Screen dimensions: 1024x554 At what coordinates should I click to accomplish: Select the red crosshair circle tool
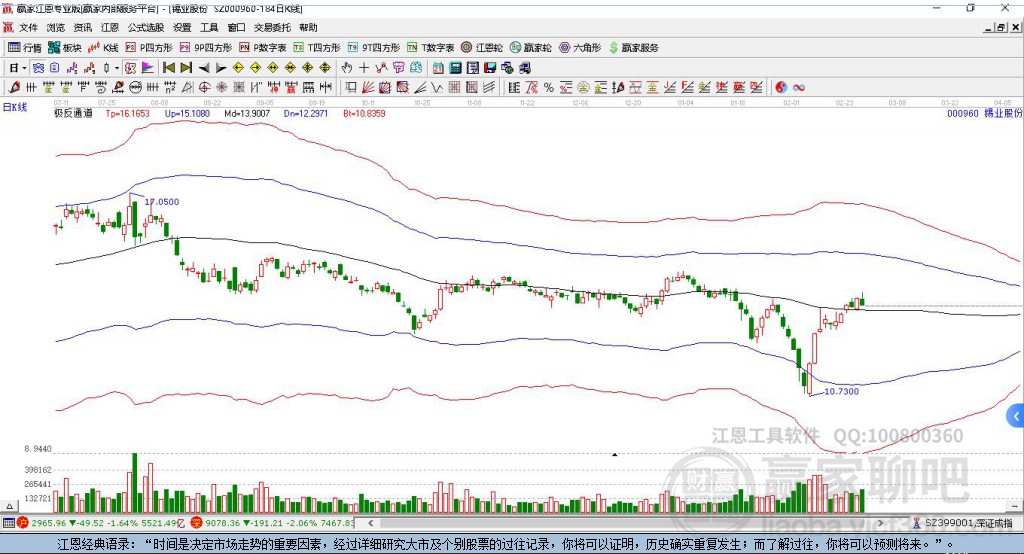point(204,88)
